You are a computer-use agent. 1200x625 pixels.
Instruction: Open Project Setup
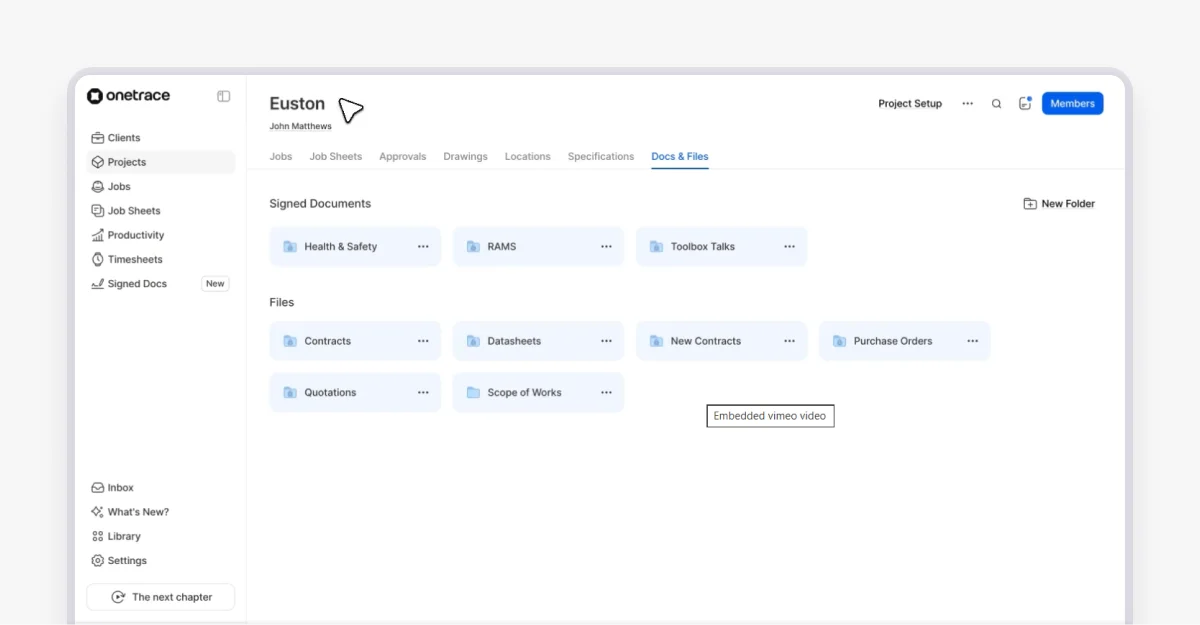(x=910, y=103)
